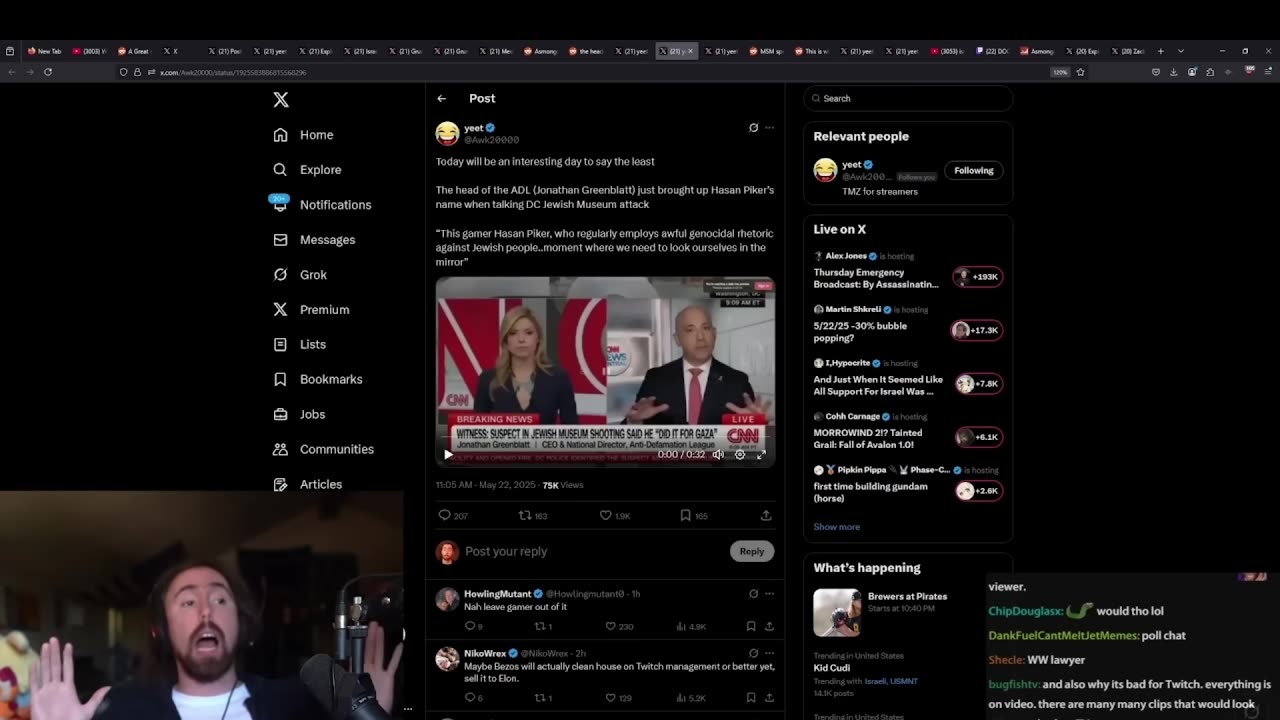Open Messages in the sidebar
1280x720 pixels.
click(313, 240)
